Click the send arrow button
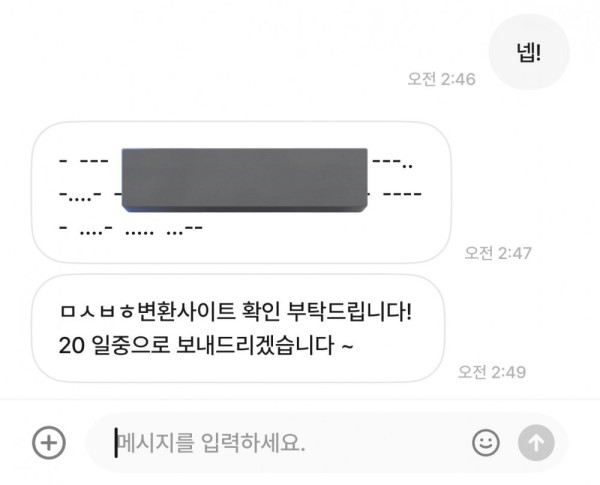The height and width of the screenshot is (485, 600). coord(536,443)
